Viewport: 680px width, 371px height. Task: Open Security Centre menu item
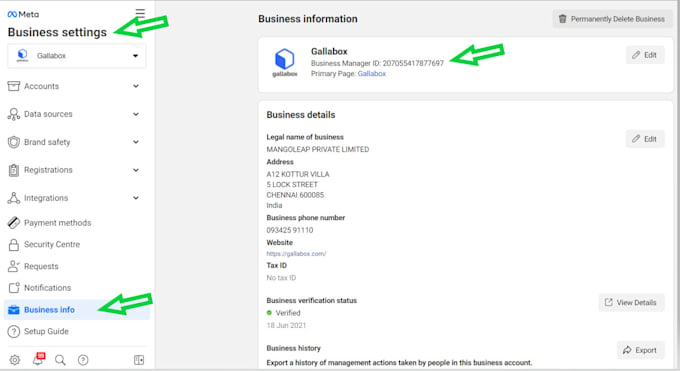[x=77, y=244]
